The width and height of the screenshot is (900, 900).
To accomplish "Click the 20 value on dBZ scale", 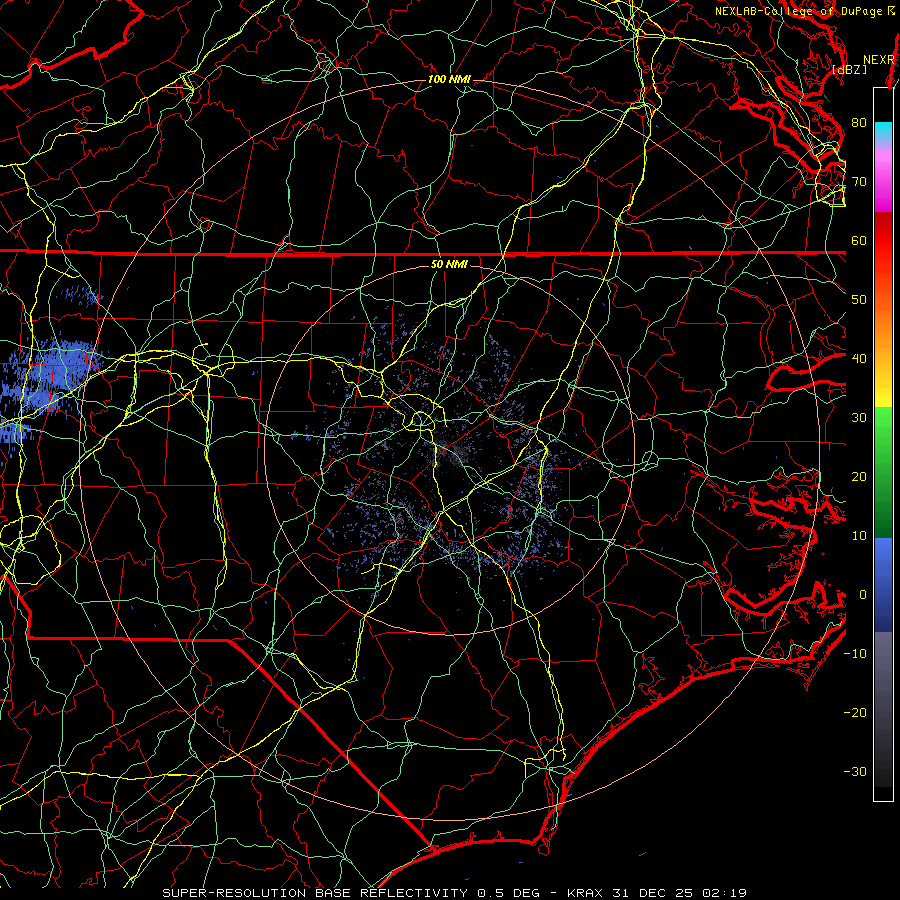I will click(859, 477).
